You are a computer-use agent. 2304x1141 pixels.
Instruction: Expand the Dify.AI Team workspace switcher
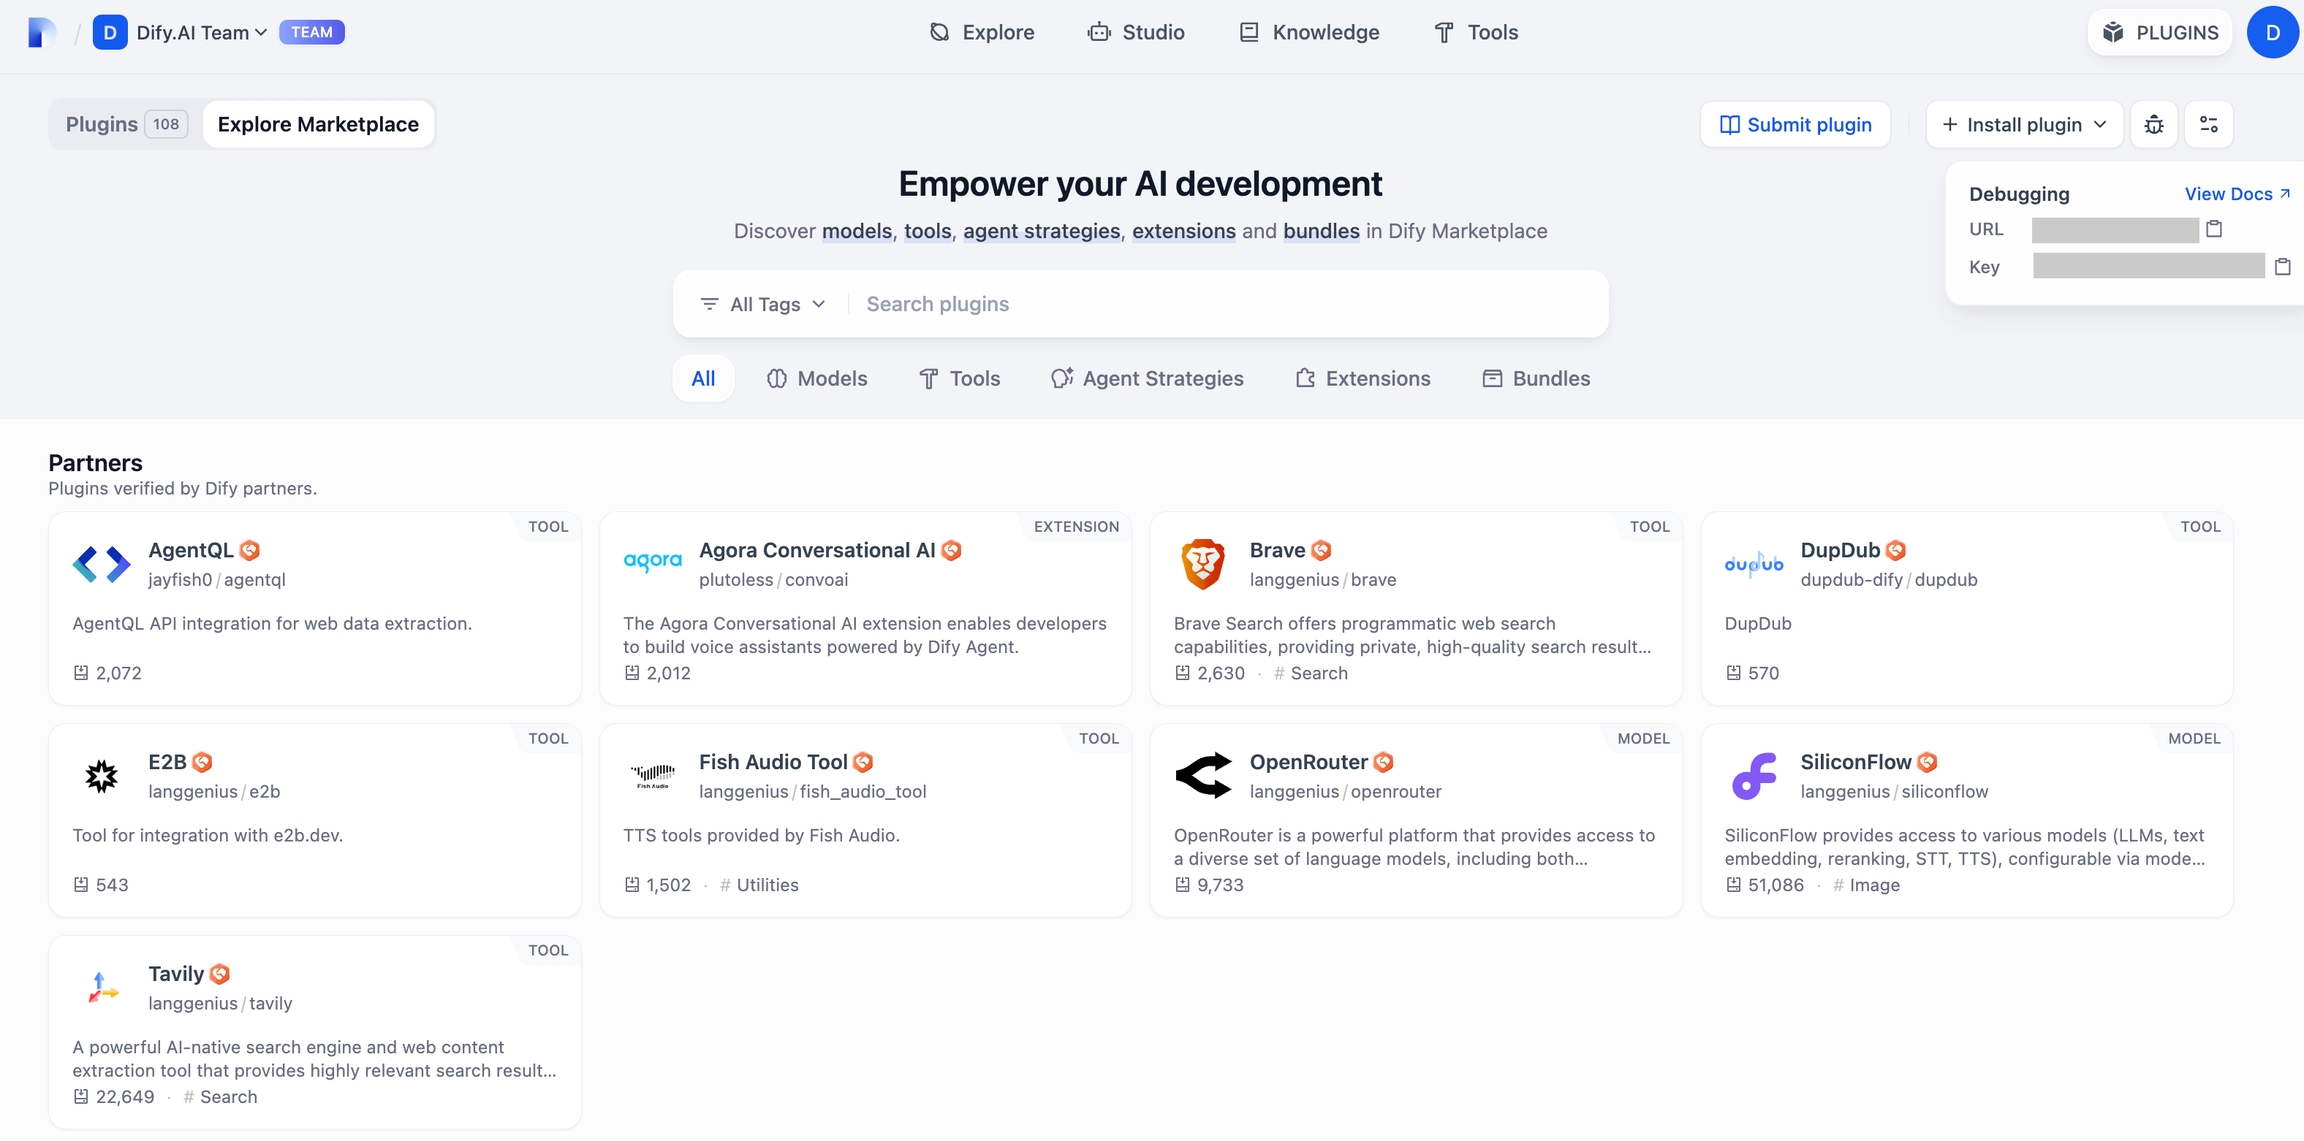[201, 32]
